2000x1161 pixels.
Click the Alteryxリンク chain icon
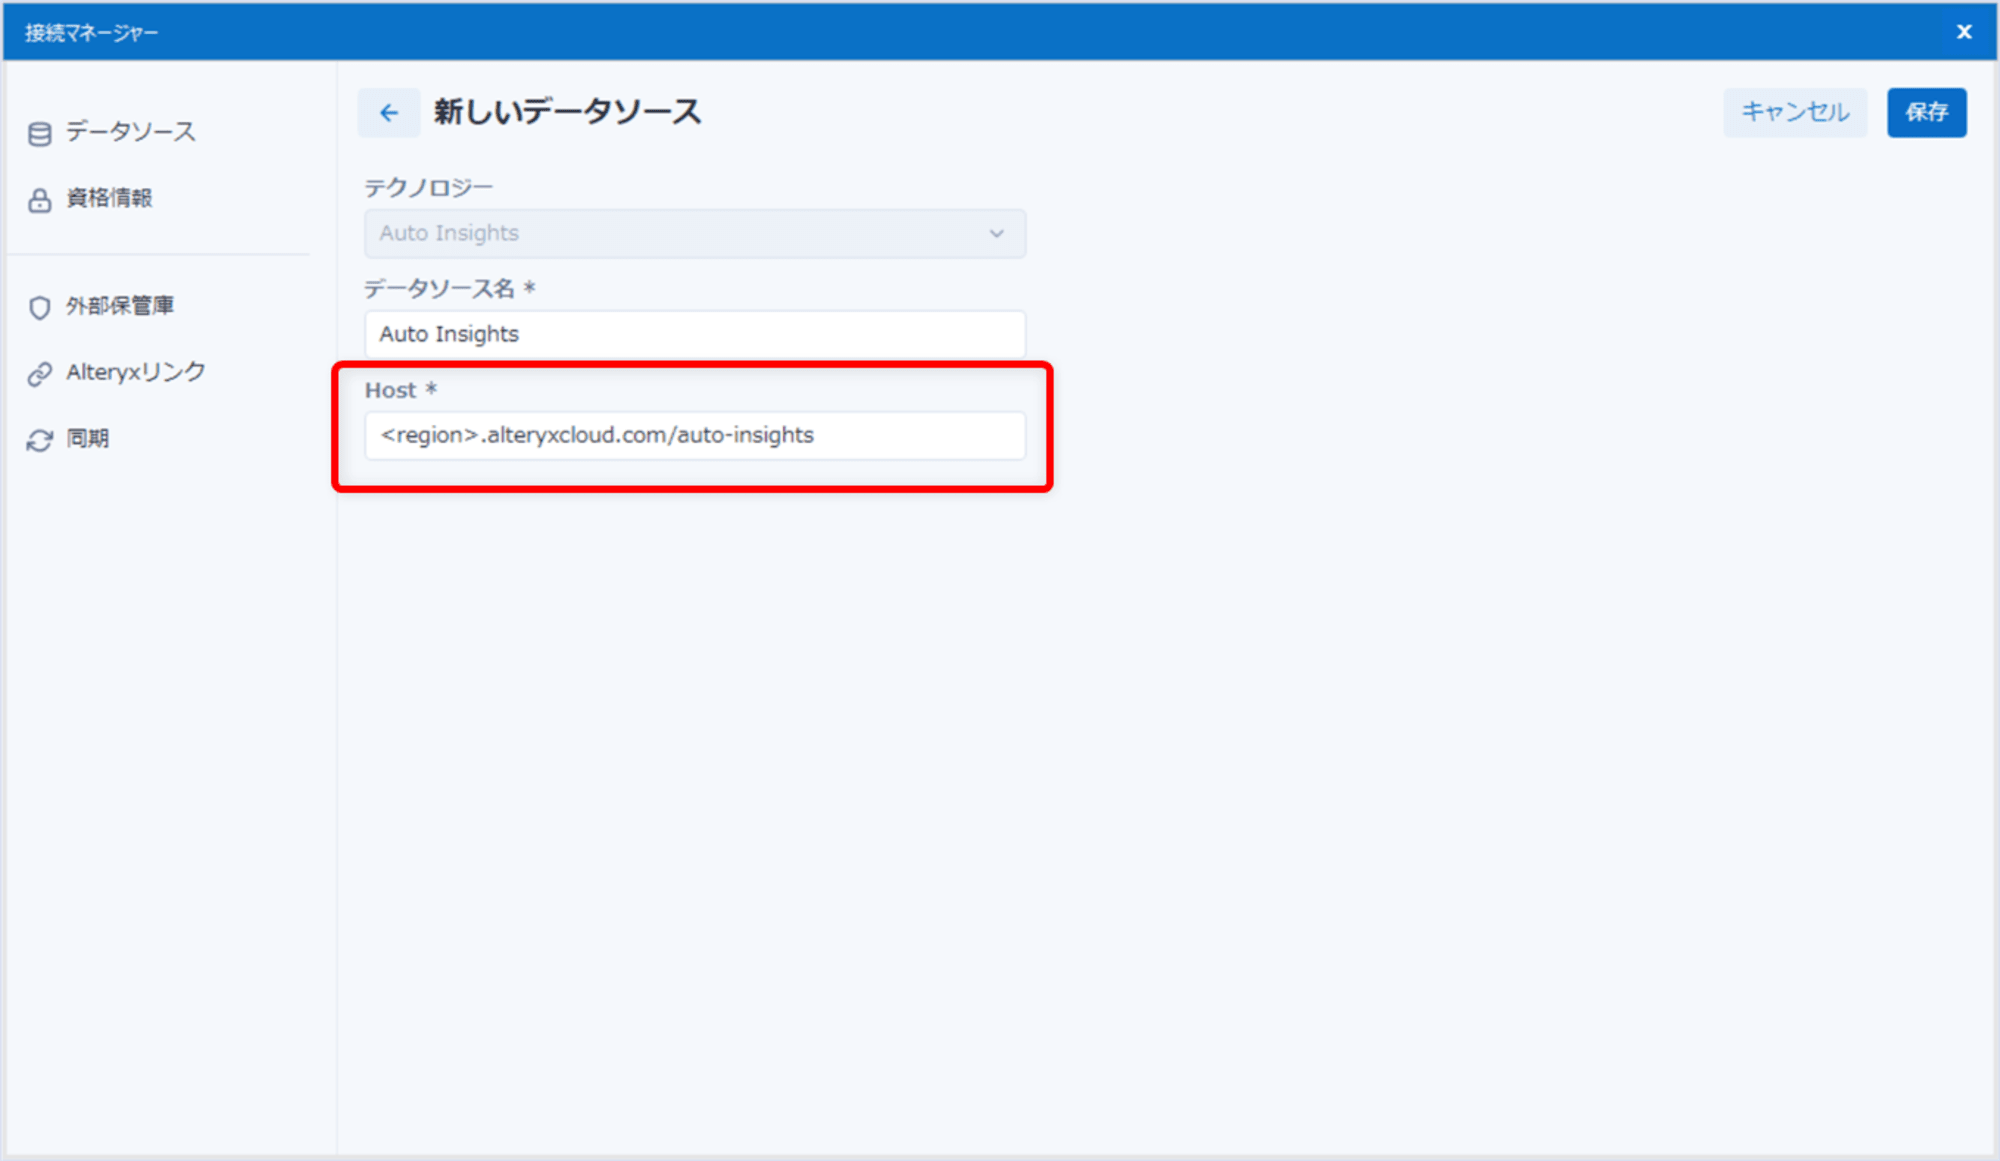[x=40, y=374]
